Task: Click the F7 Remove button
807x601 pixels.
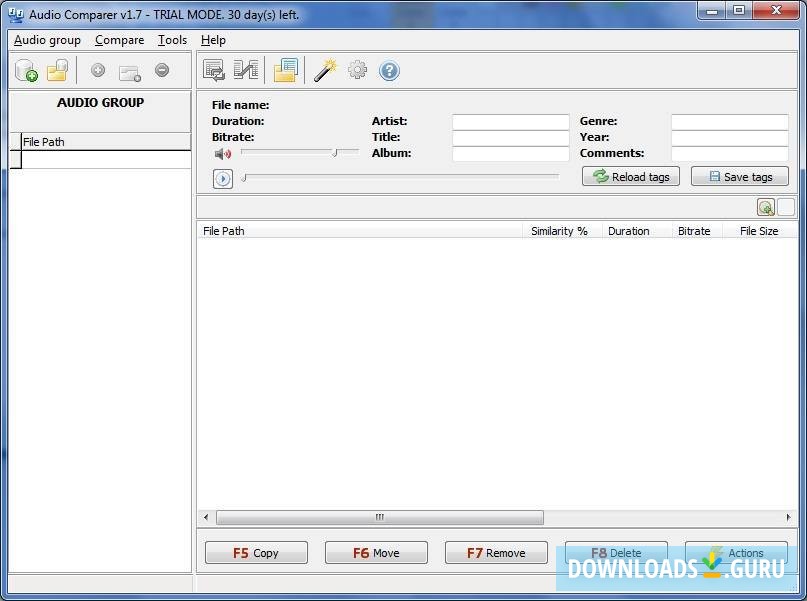Action: pos(496,553)
